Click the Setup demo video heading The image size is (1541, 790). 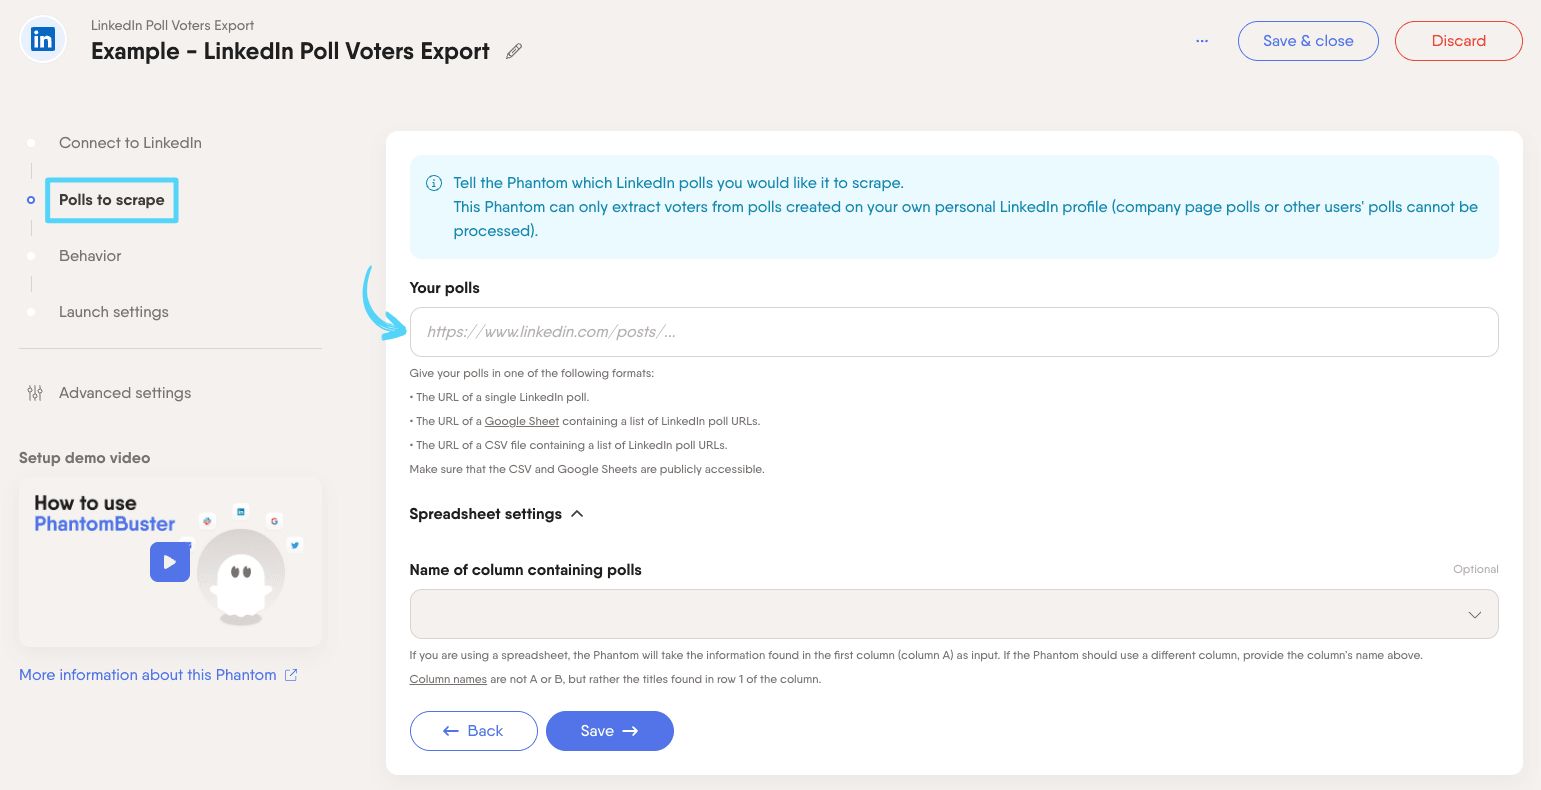tap(85, 458)
